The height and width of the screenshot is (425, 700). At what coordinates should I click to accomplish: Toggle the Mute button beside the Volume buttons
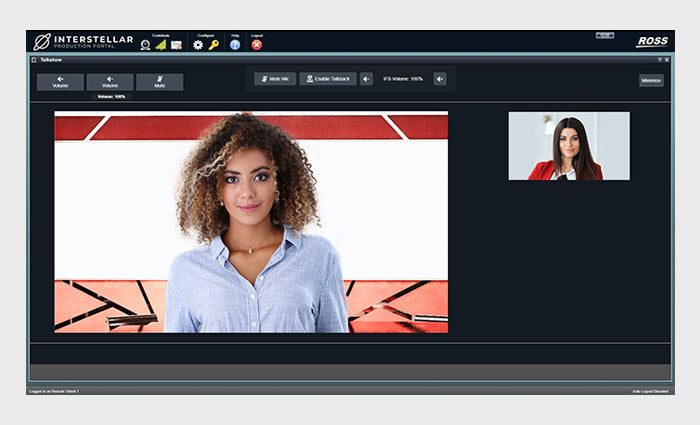pyautogui.click(x=160, y=82)
